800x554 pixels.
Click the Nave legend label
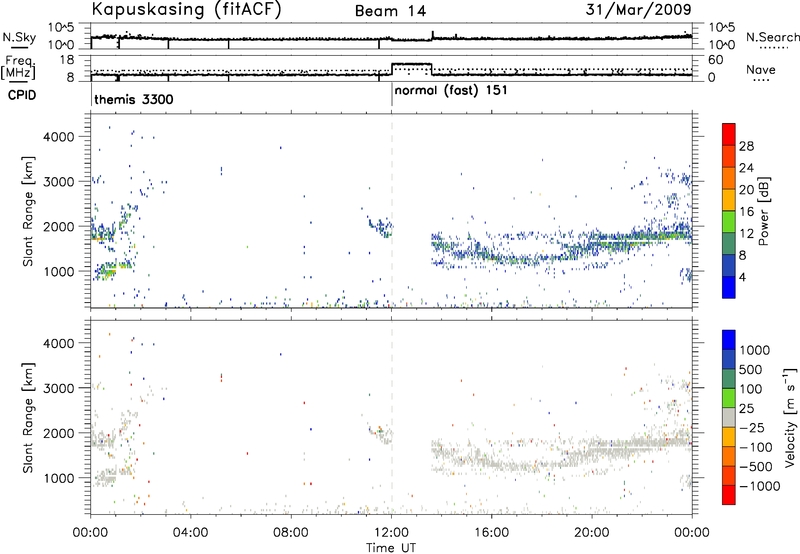tap(761, 69)
